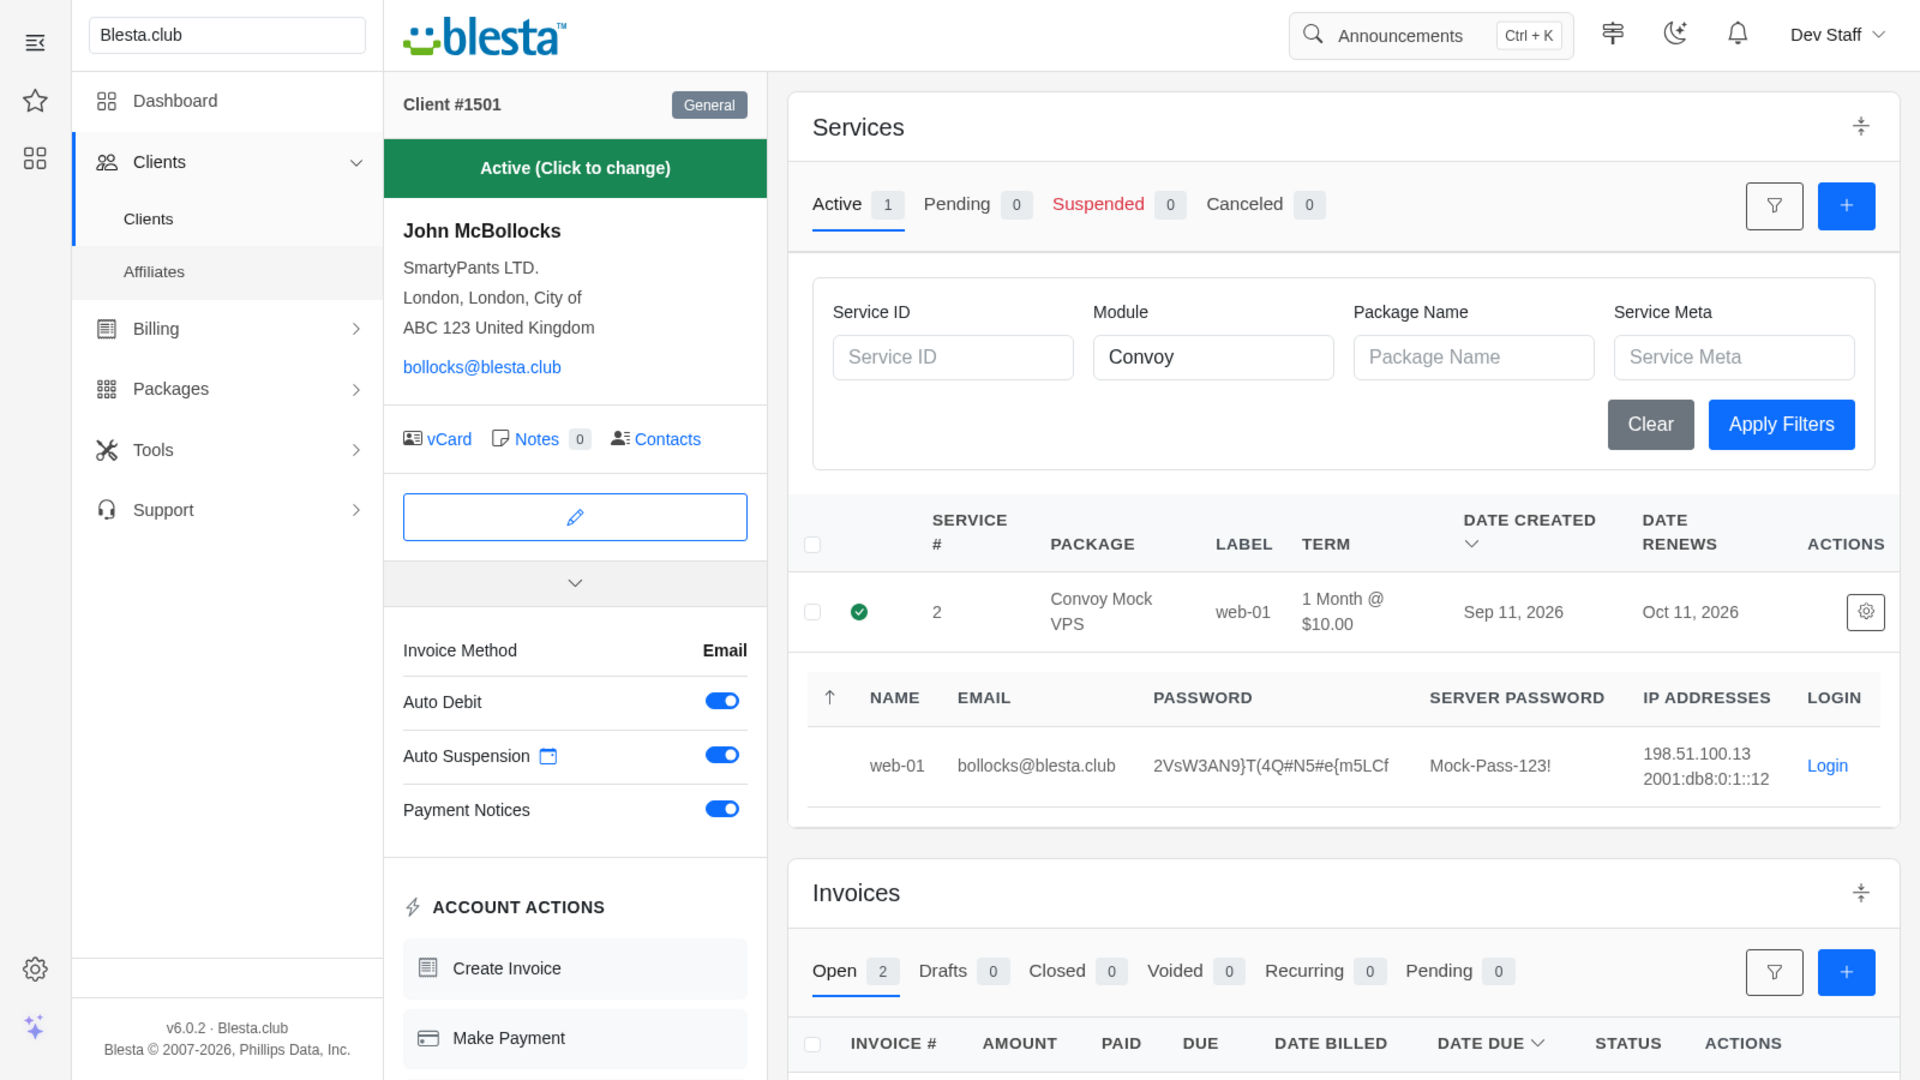Toggle Auto Suspension switch
Image resolution: width=1920 pixels, height=1080 pixels.
[x=722, y=755]
